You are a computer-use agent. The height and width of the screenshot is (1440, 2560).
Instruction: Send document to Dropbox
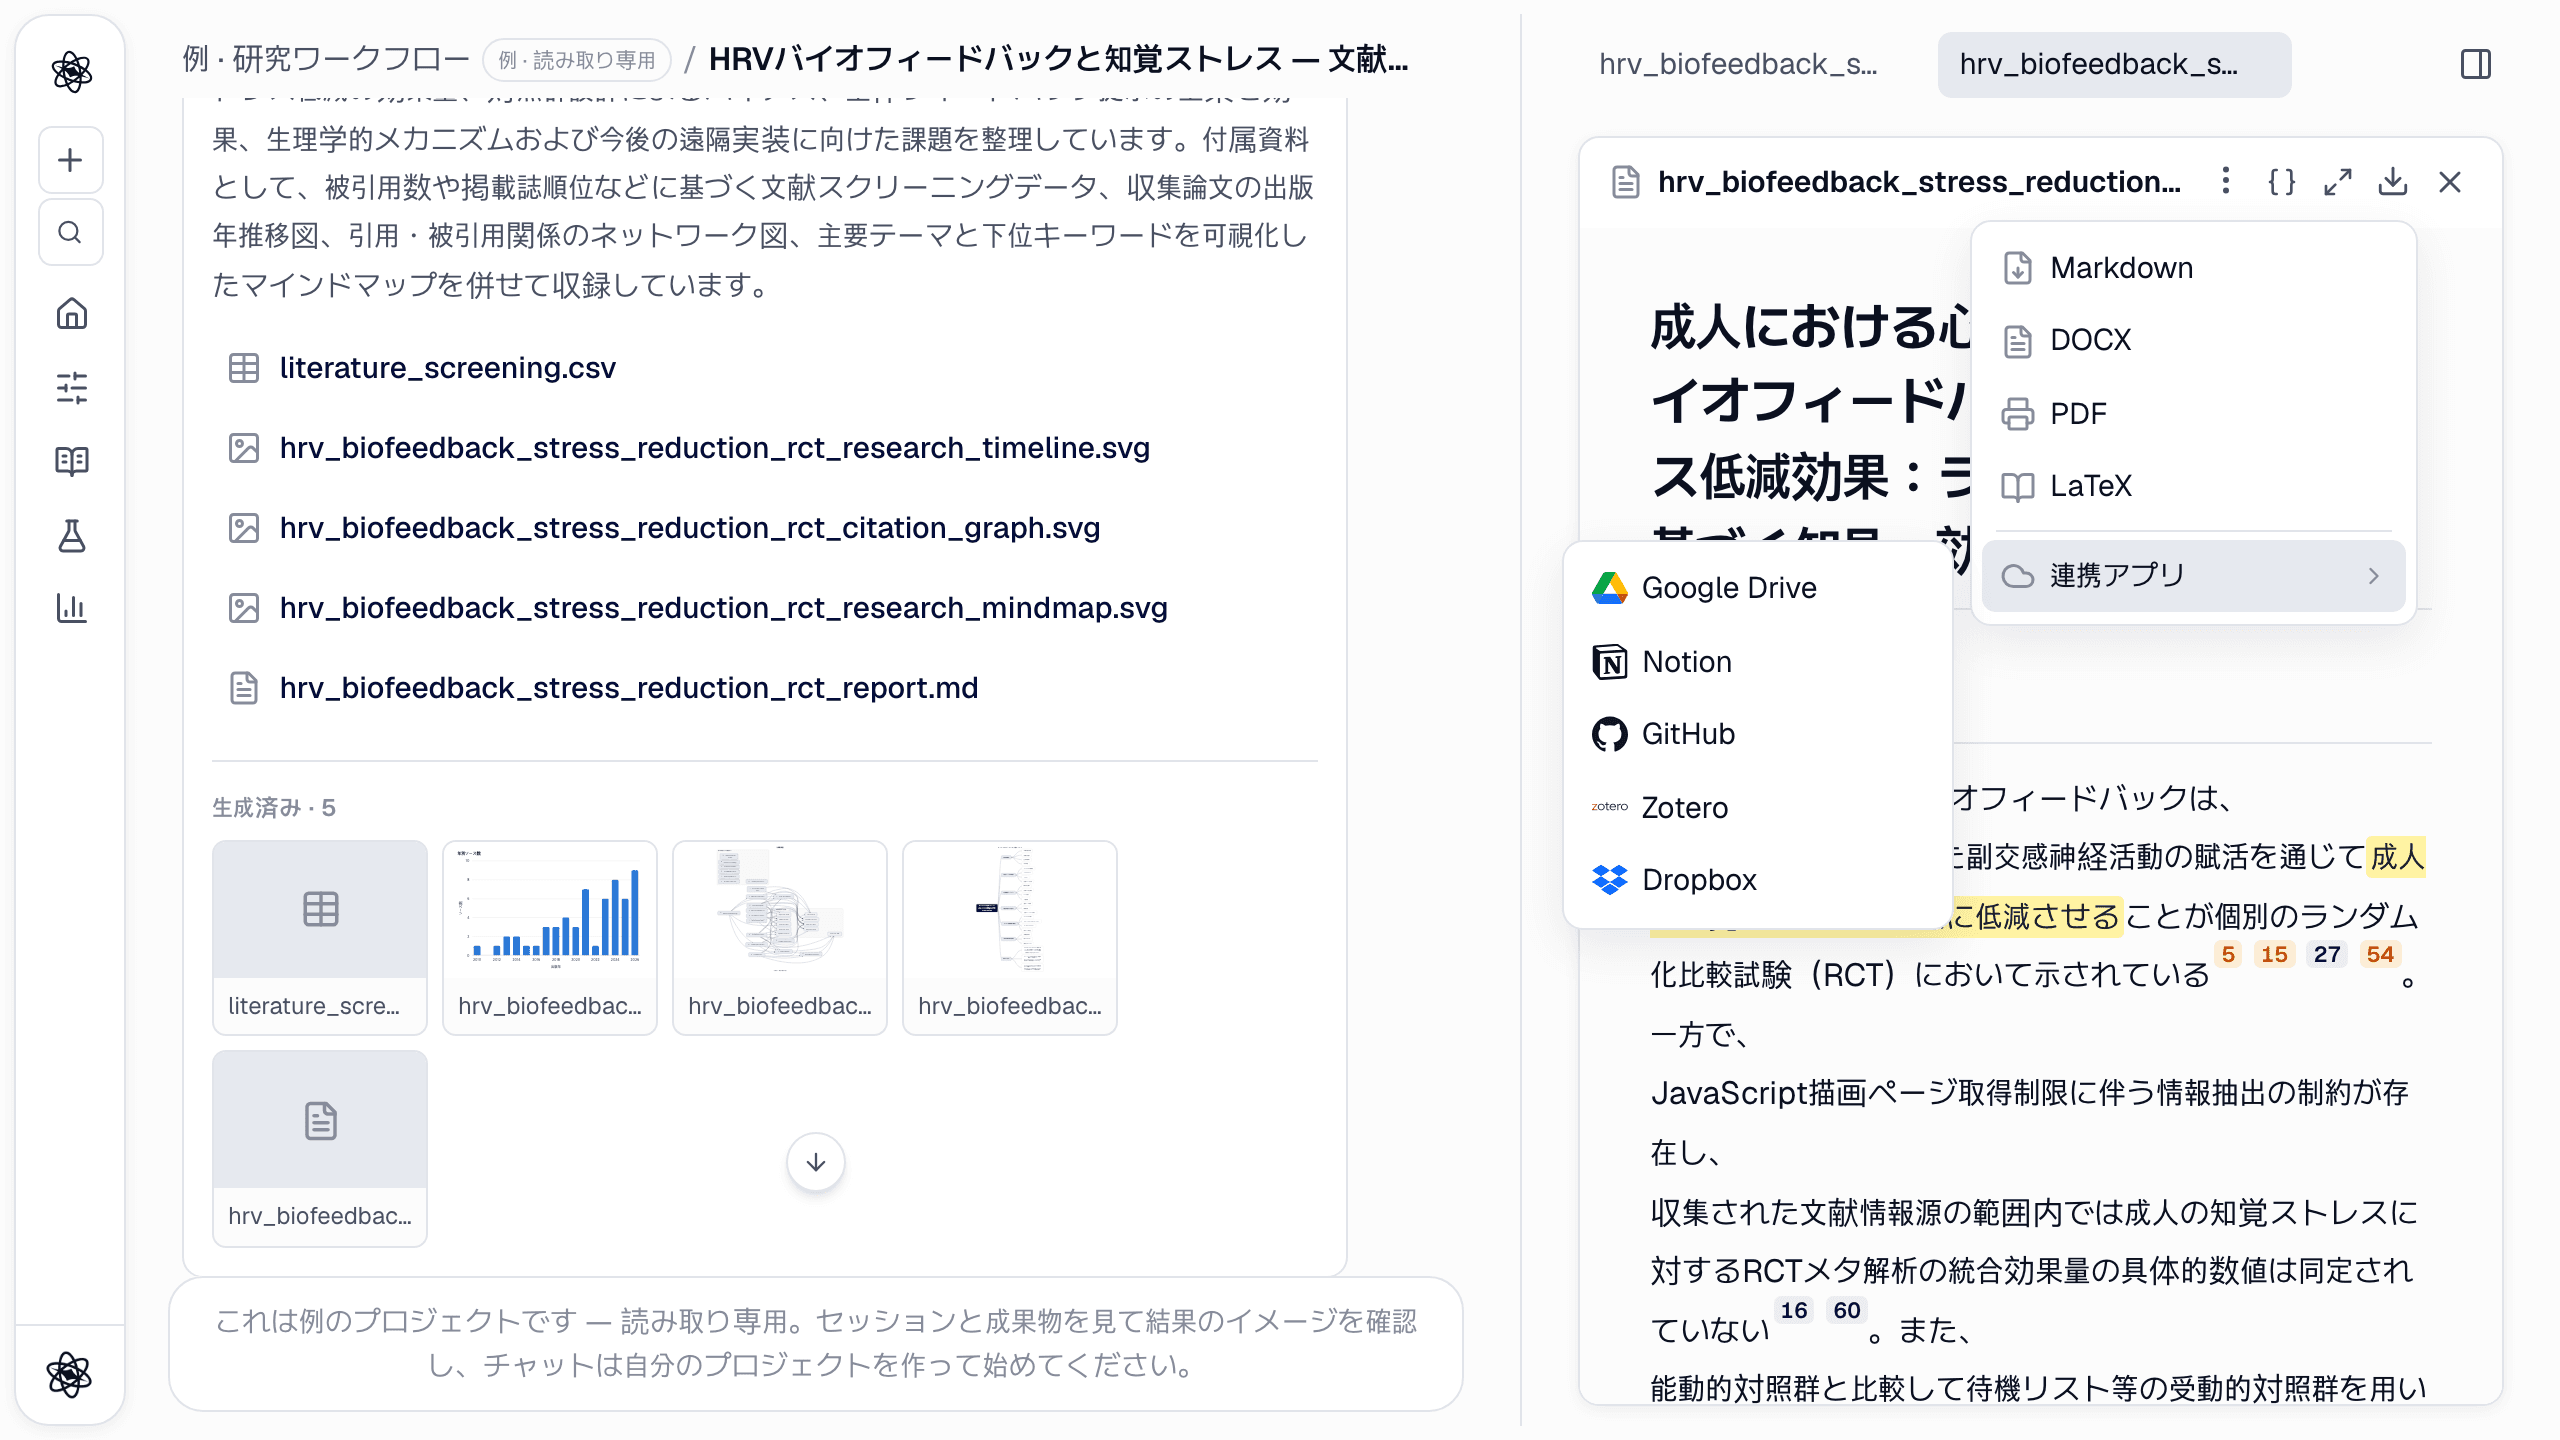click(1758, 880)
